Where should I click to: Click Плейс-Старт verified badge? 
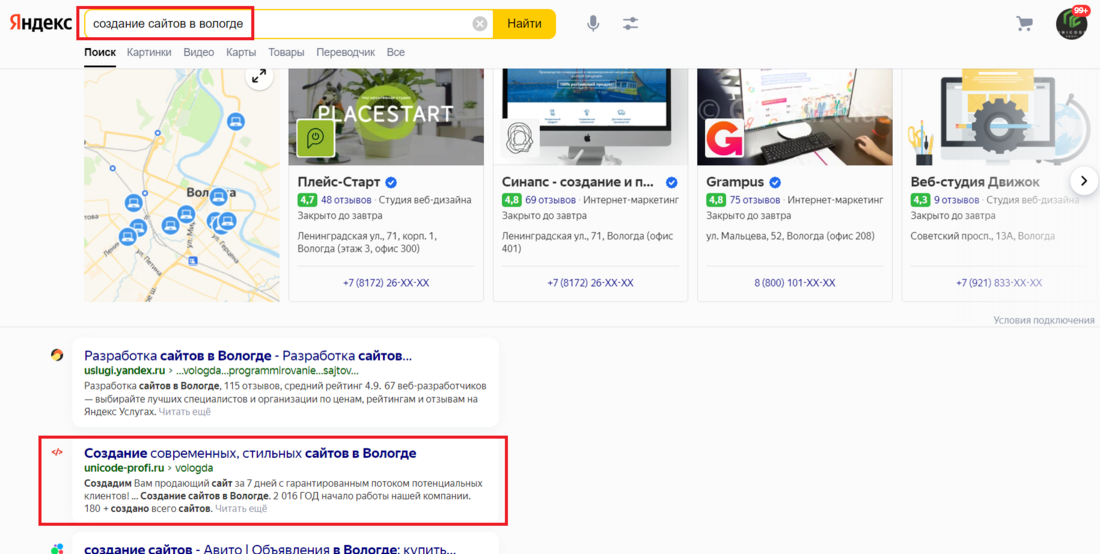391,183
